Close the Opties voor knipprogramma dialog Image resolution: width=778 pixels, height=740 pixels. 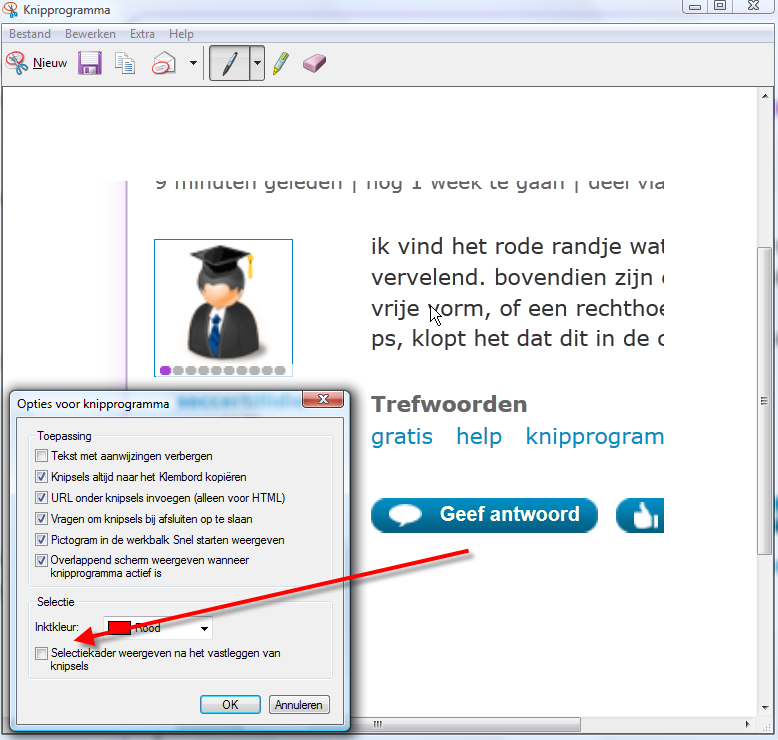coord(323,401)
